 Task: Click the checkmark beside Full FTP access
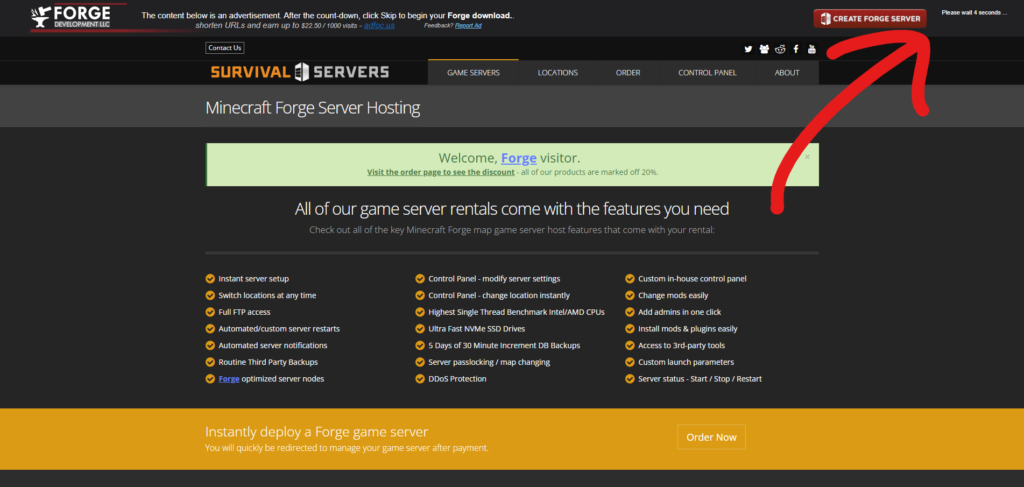point(210,312)
